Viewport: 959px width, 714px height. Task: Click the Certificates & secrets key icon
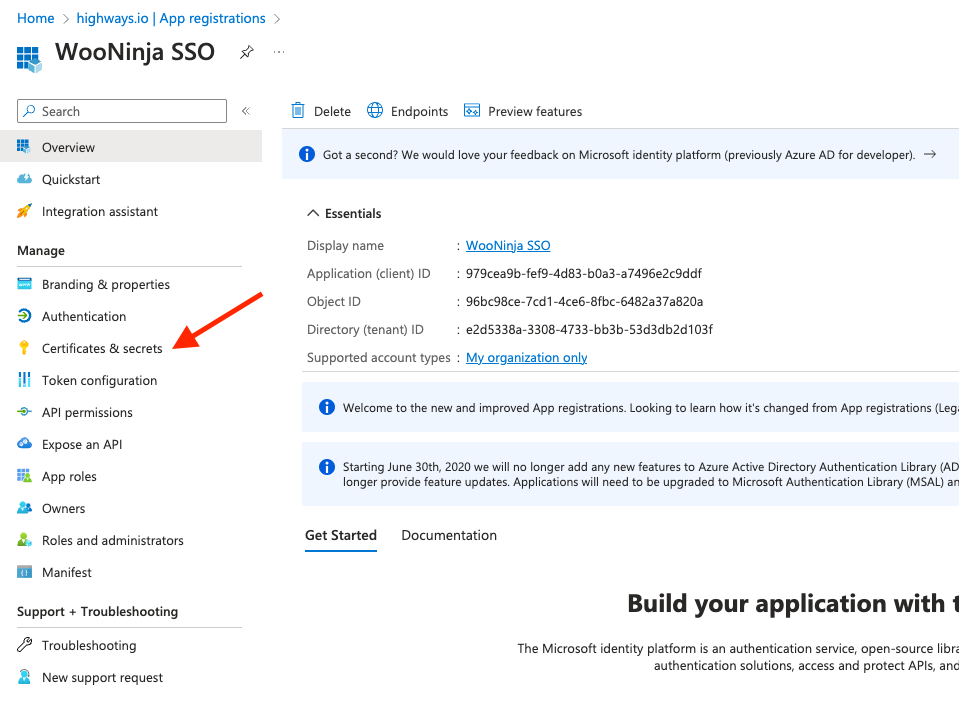pos(25,348)
